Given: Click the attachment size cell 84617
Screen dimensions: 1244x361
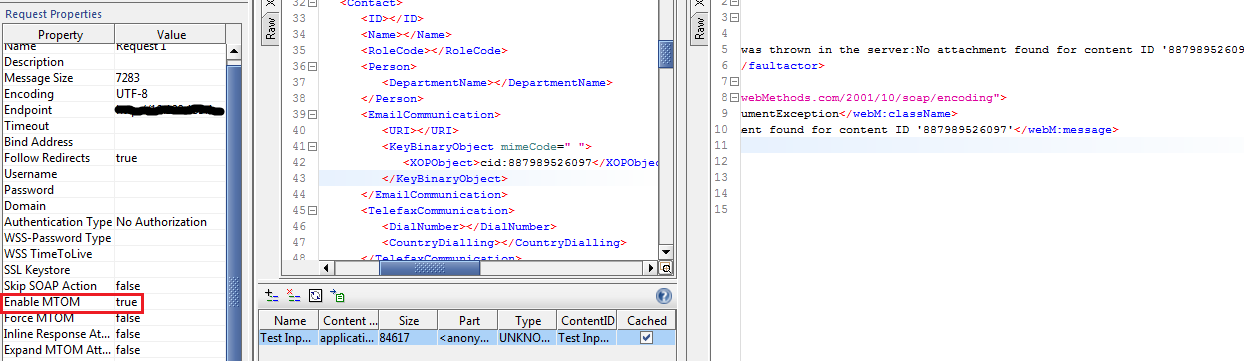Looking at the screenshot, I should click(408, 338).
